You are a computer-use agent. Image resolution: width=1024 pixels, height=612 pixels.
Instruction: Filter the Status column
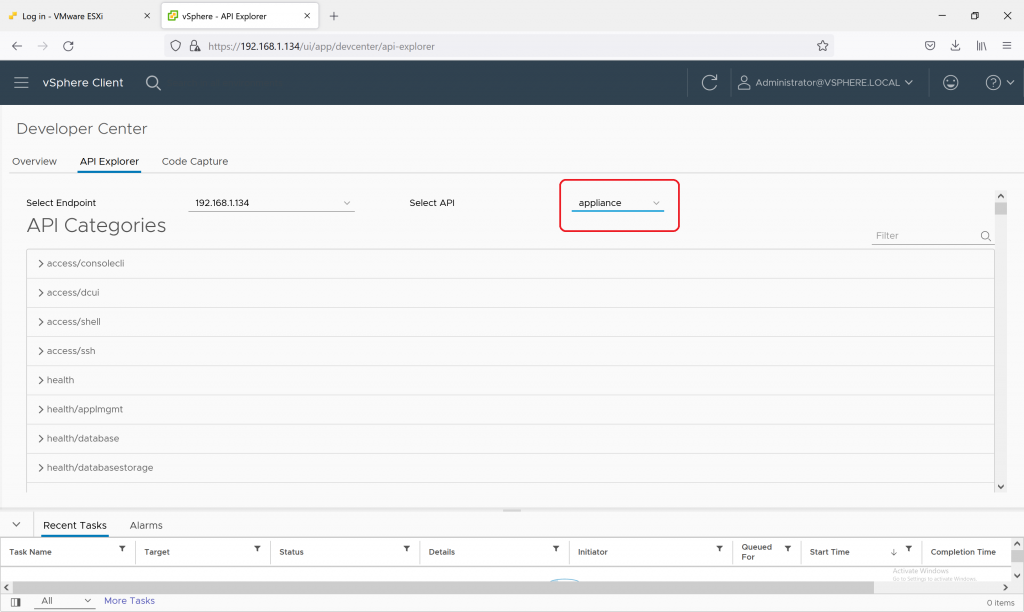coord(406,549)
